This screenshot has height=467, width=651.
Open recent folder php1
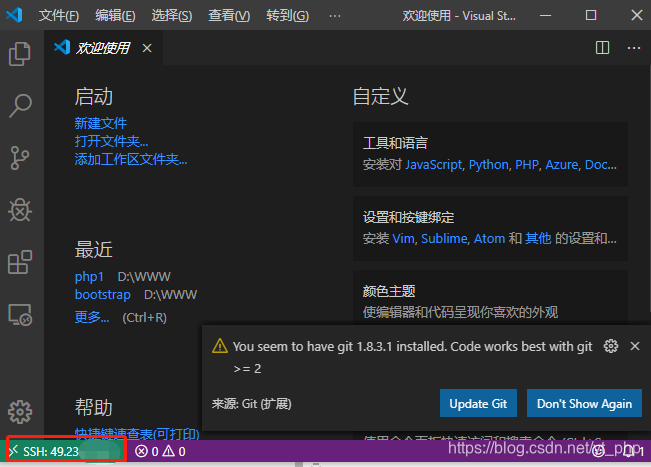coord(89,276)
